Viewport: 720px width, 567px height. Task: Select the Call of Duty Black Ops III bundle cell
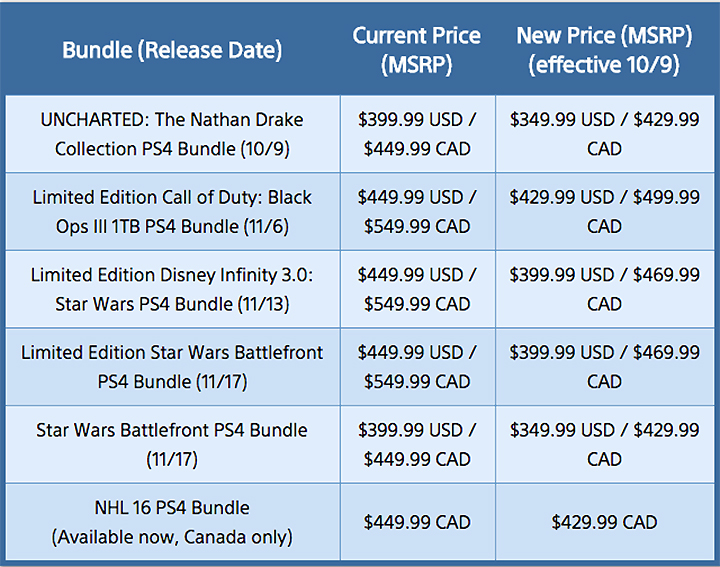[x=172, y=212]
